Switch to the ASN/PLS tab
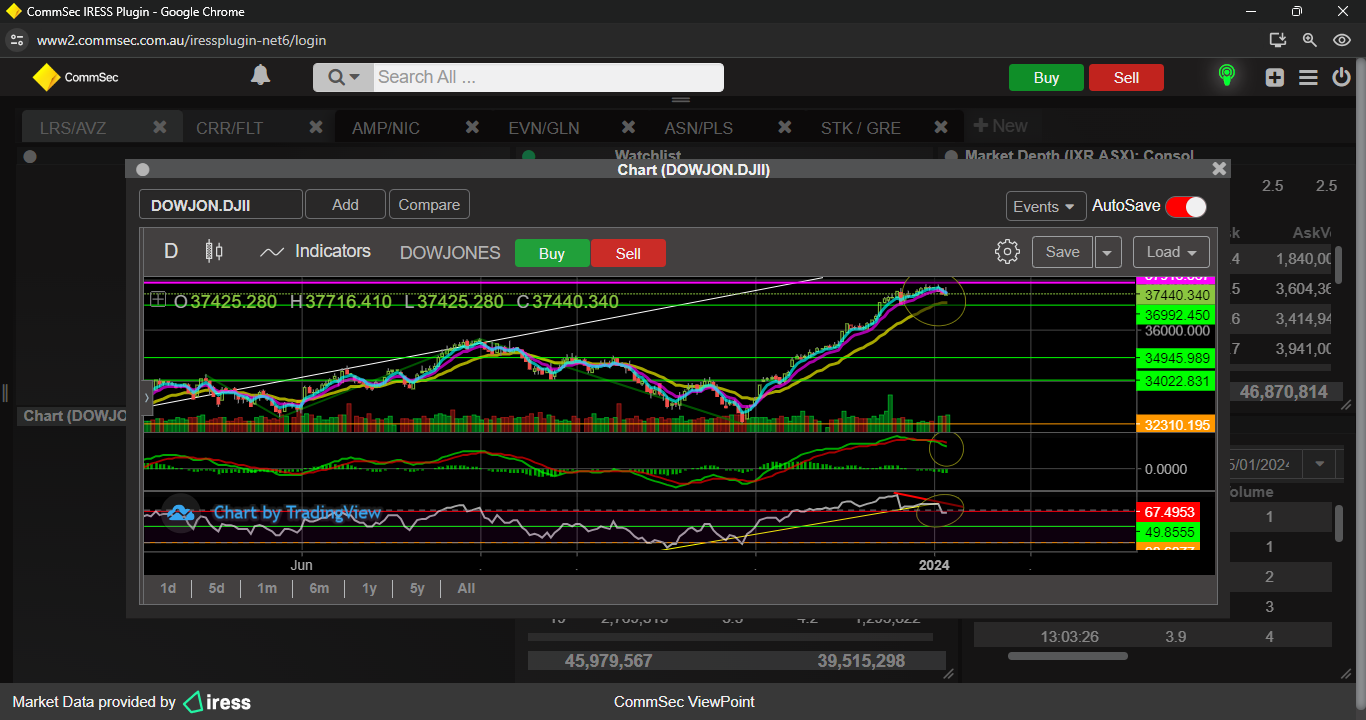Image resolution: width=1366 pixels, height=720 pixels. point(699,128)
